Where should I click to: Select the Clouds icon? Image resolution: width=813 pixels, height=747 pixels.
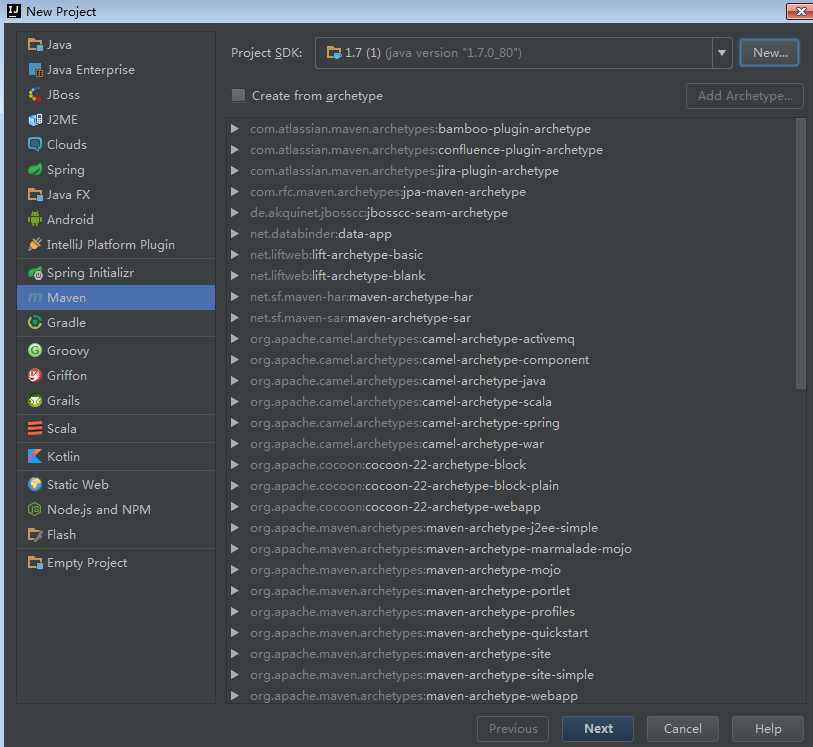coord(35,145)
